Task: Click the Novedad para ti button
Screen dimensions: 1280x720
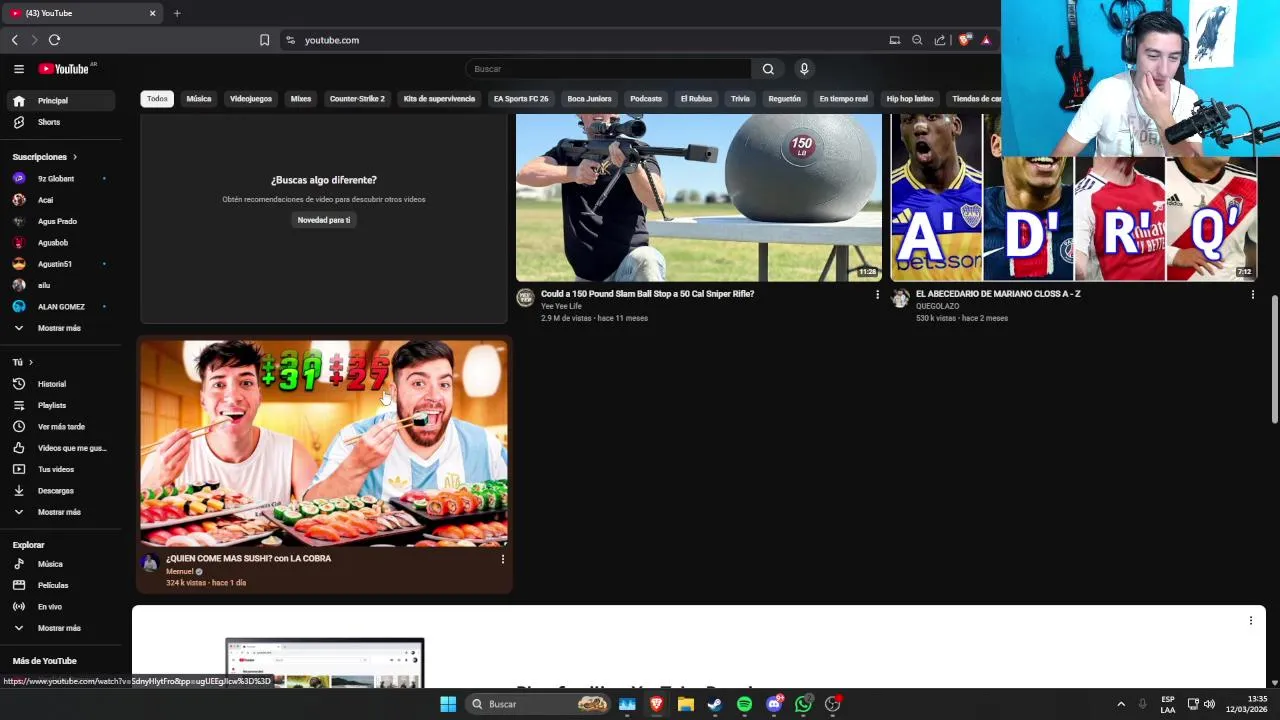Action: (324, 220)
